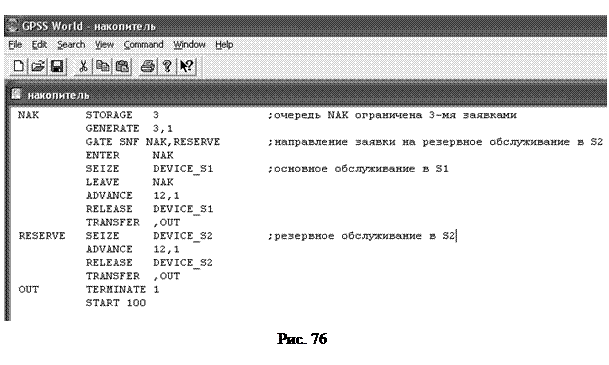Click the ENTER keyword

tap(103, 155)
